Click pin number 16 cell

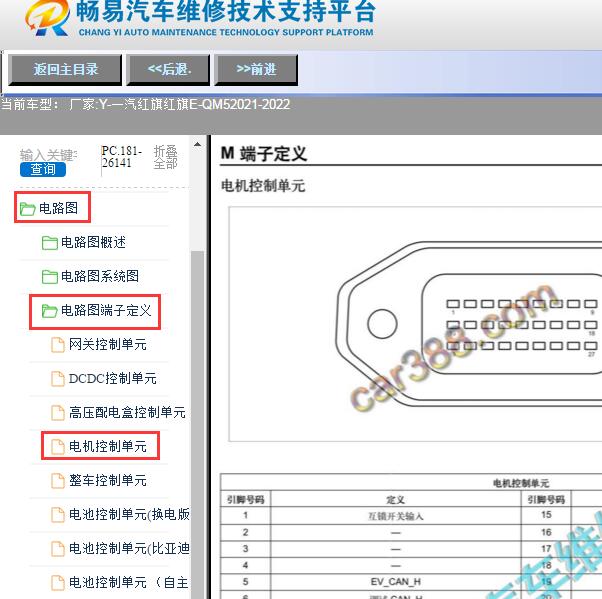(x=546, y=532)
